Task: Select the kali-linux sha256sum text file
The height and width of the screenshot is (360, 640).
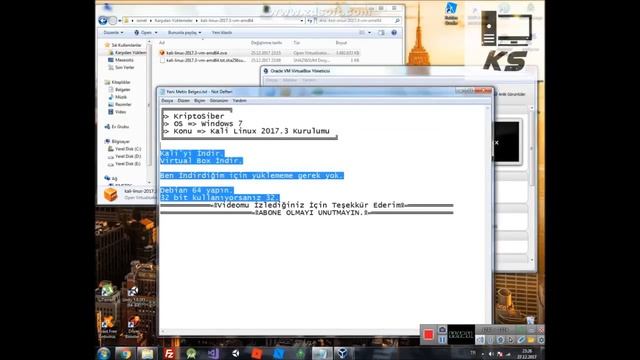Action: click(203, 60)
